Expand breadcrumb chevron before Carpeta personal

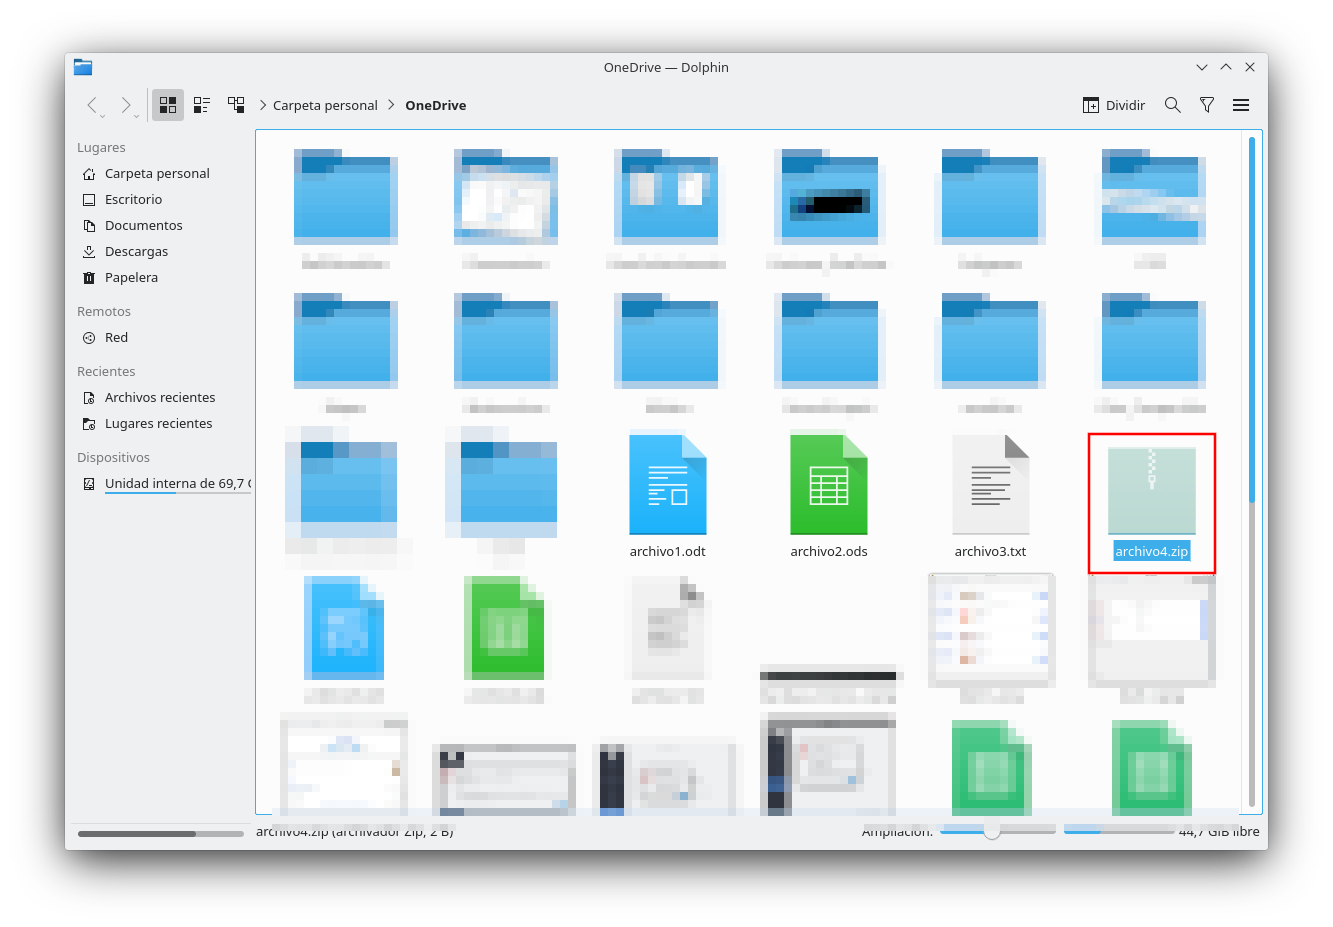pyautogui.click(x=263, y=105)
